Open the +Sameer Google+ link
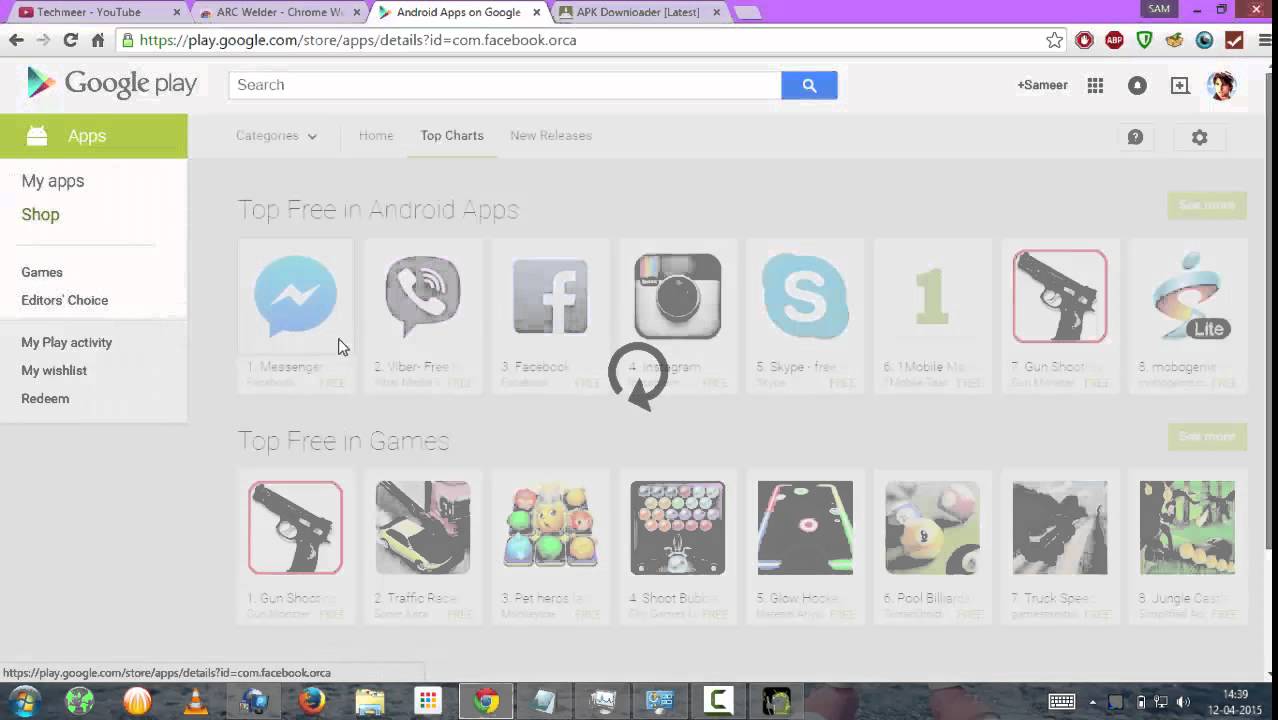1278x720 pixels. (x=1042, y=85)
